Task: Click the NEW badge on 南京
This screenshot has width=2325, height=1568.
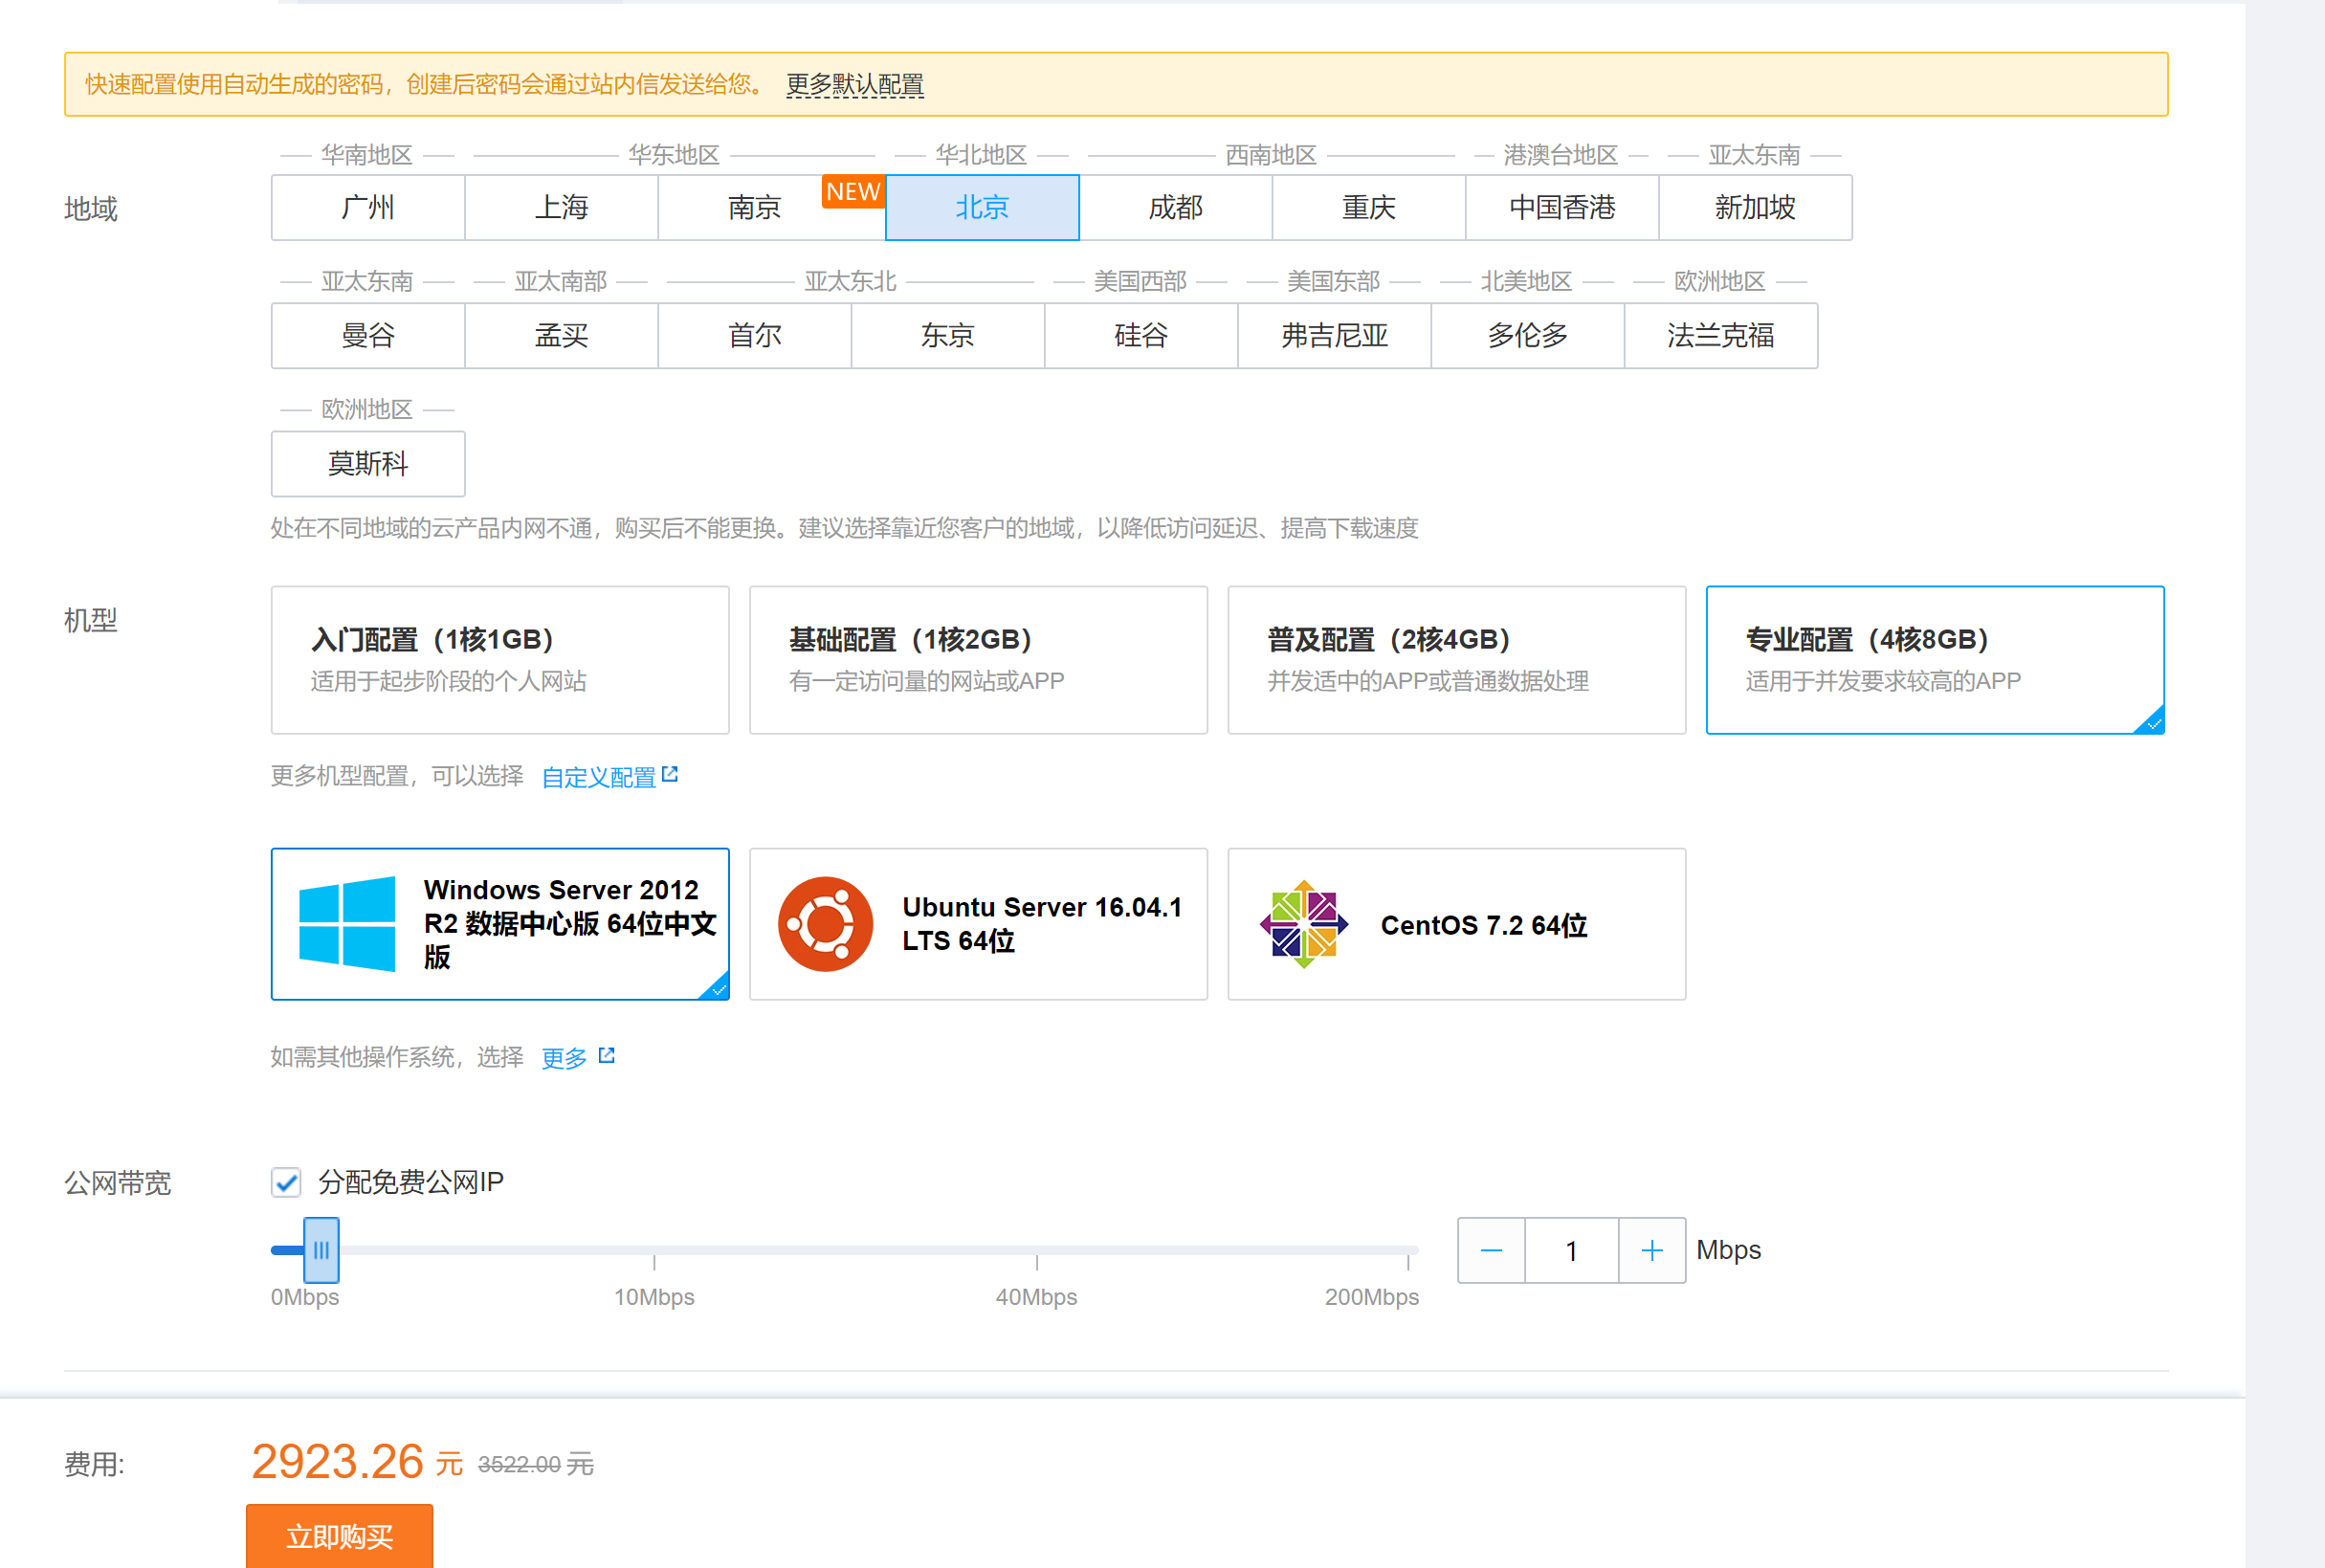Action: pyautogui.click(x=852, y=192)
